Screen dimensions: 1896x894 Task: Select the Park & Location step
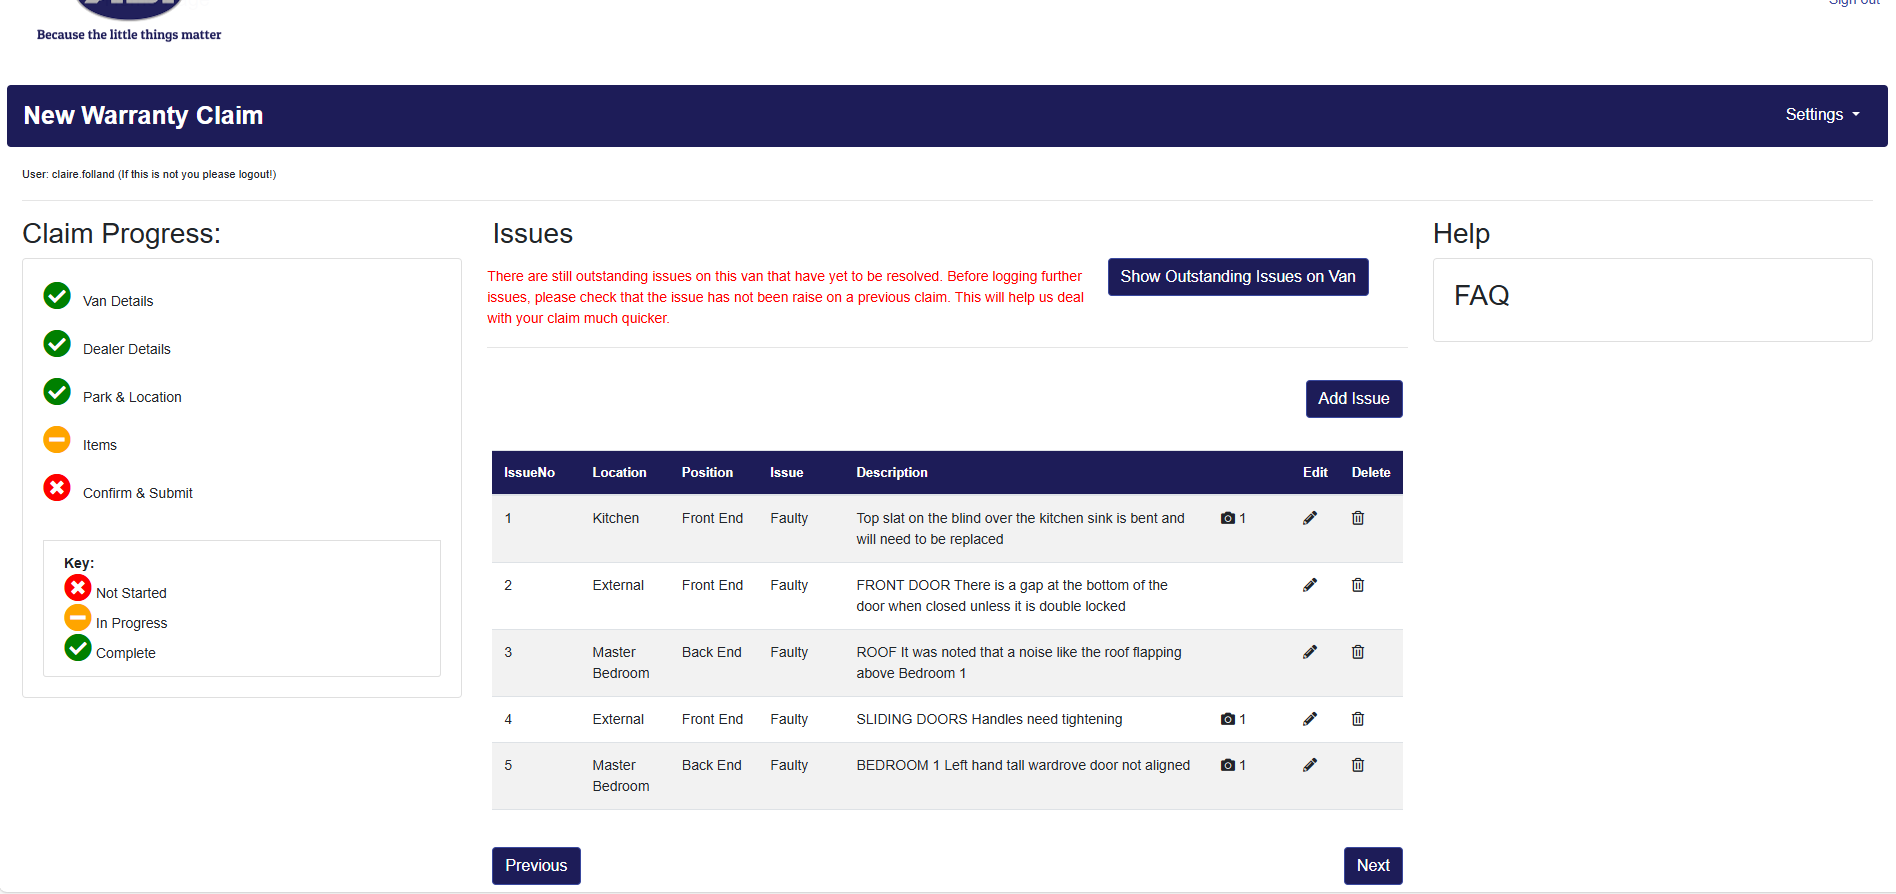tap(132, 397)
